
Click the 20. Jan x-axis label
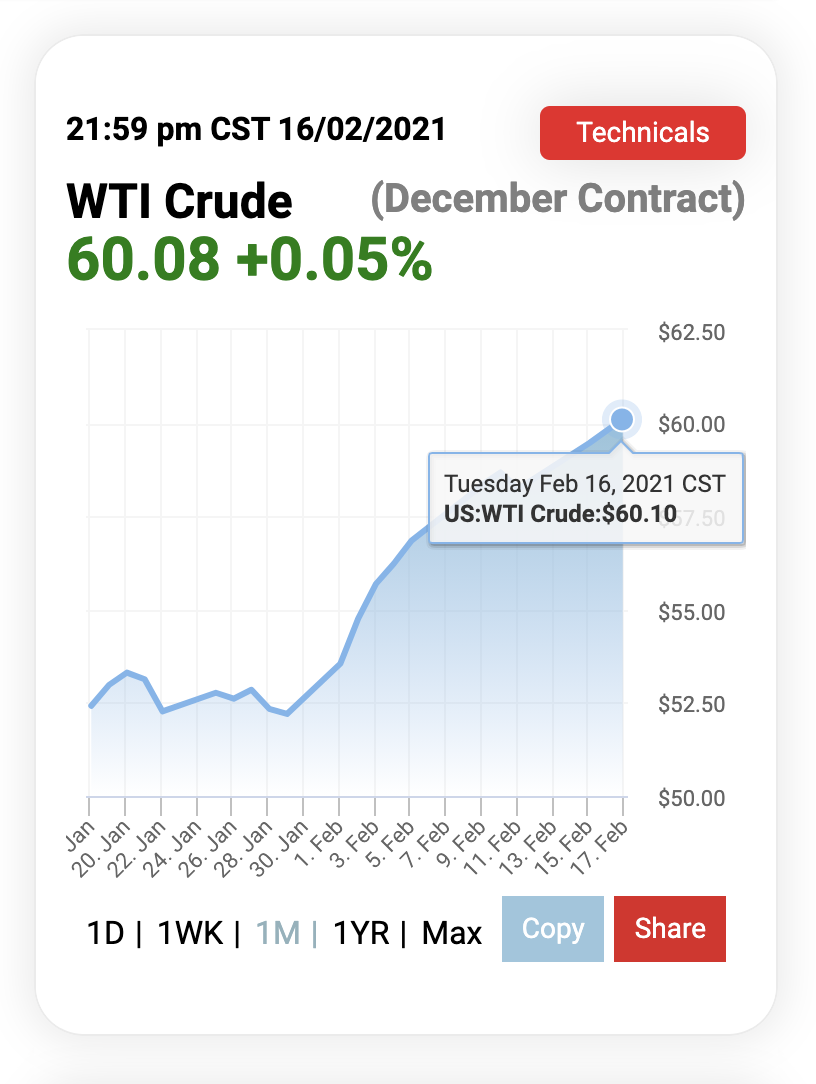coord(104,849)
